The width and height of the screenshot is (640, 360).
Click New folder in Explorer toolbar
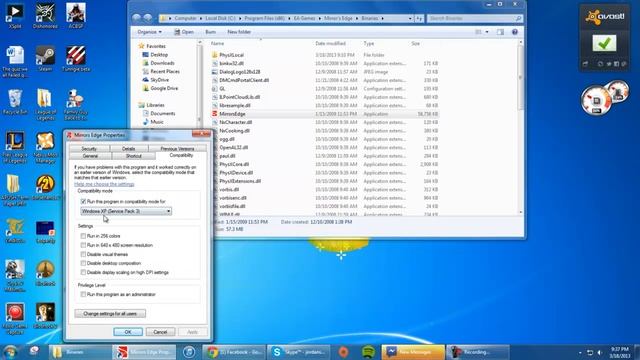239,32
